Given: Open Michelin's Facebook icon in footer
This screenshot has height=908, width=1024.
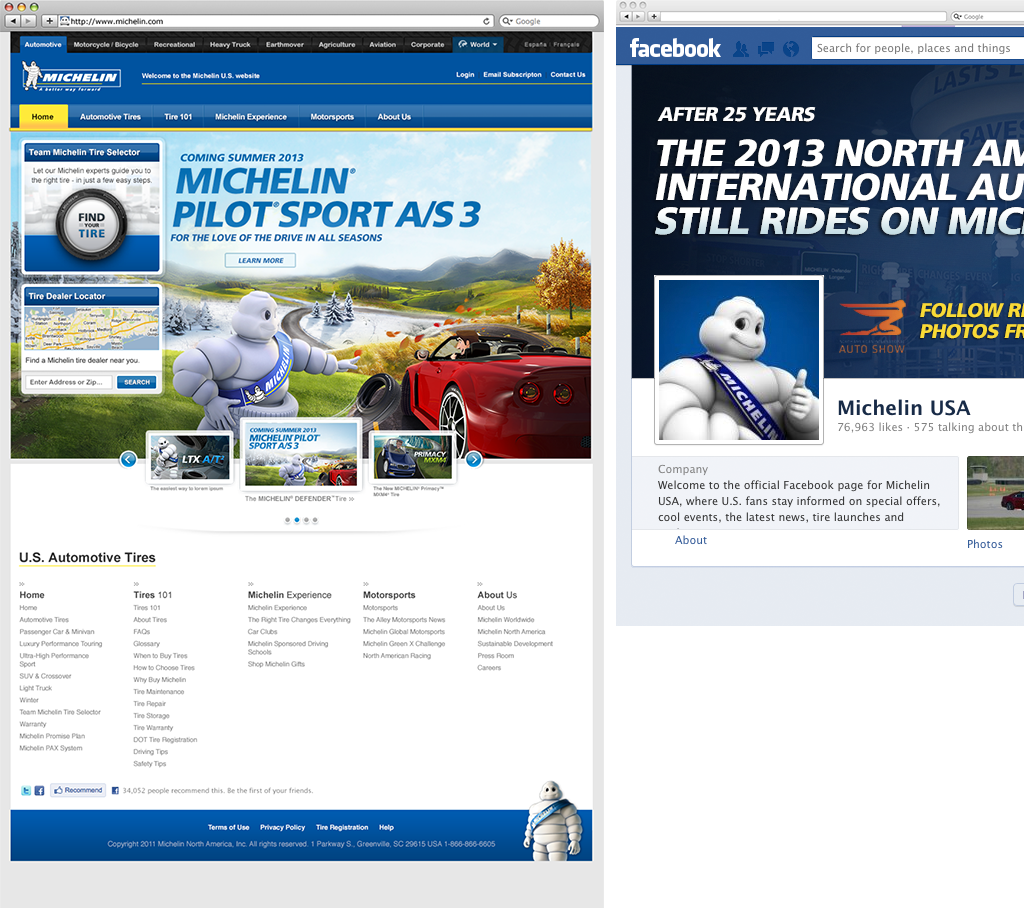Looking at the screenshot, I should click(39, 790).
